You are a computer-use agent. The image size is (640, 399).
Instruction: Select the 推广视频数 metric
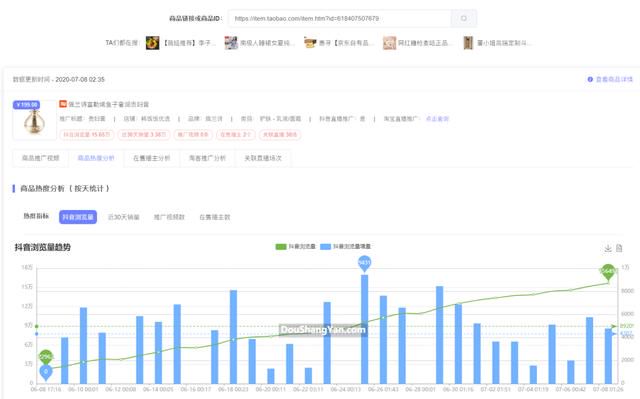tap(169, 217)
